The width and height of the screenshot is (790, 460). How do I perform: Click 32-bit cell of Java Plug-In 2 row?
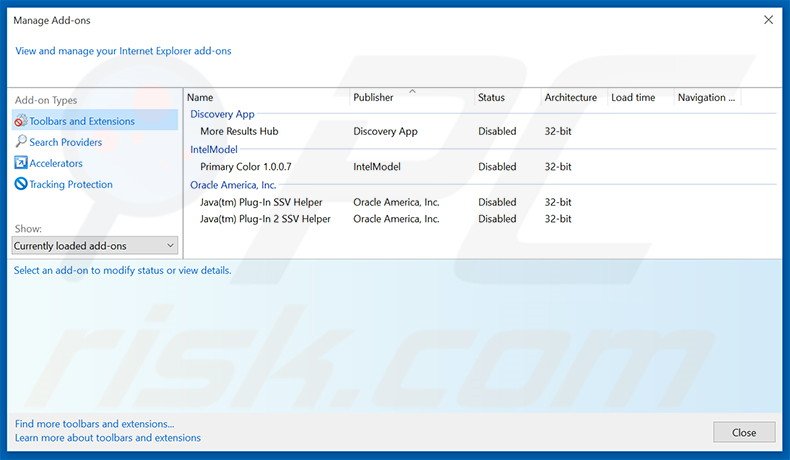coord(558,219)
